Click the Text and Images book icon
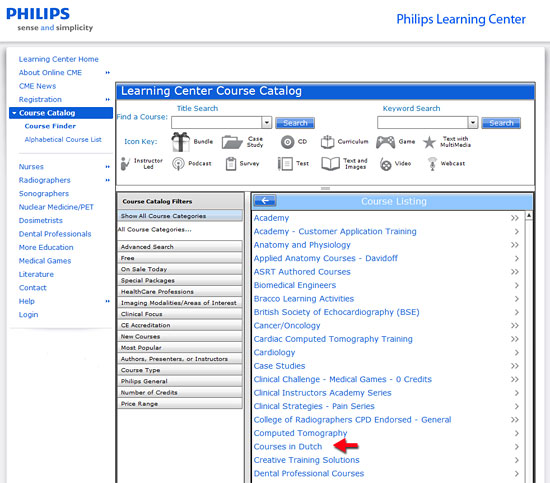This screenshot has height=483, width=550. click(x=330, y=164)
